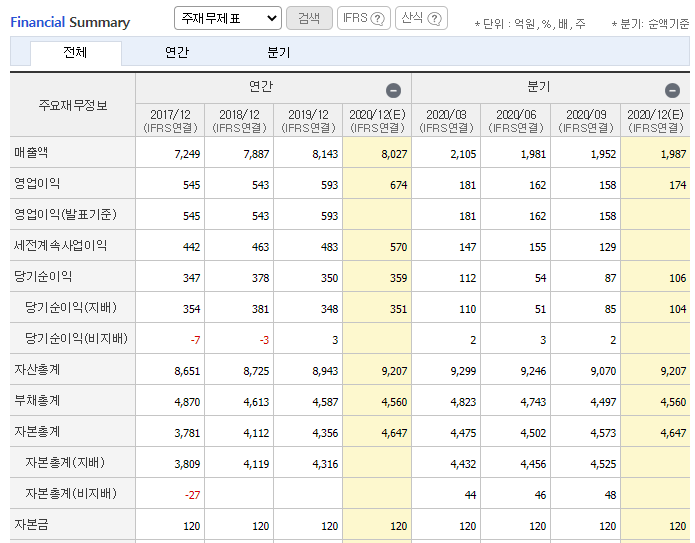This screenshot has width=695, height=543.
Task: Click the 106 quarterly net income estimate
Action: pos(678,278)
